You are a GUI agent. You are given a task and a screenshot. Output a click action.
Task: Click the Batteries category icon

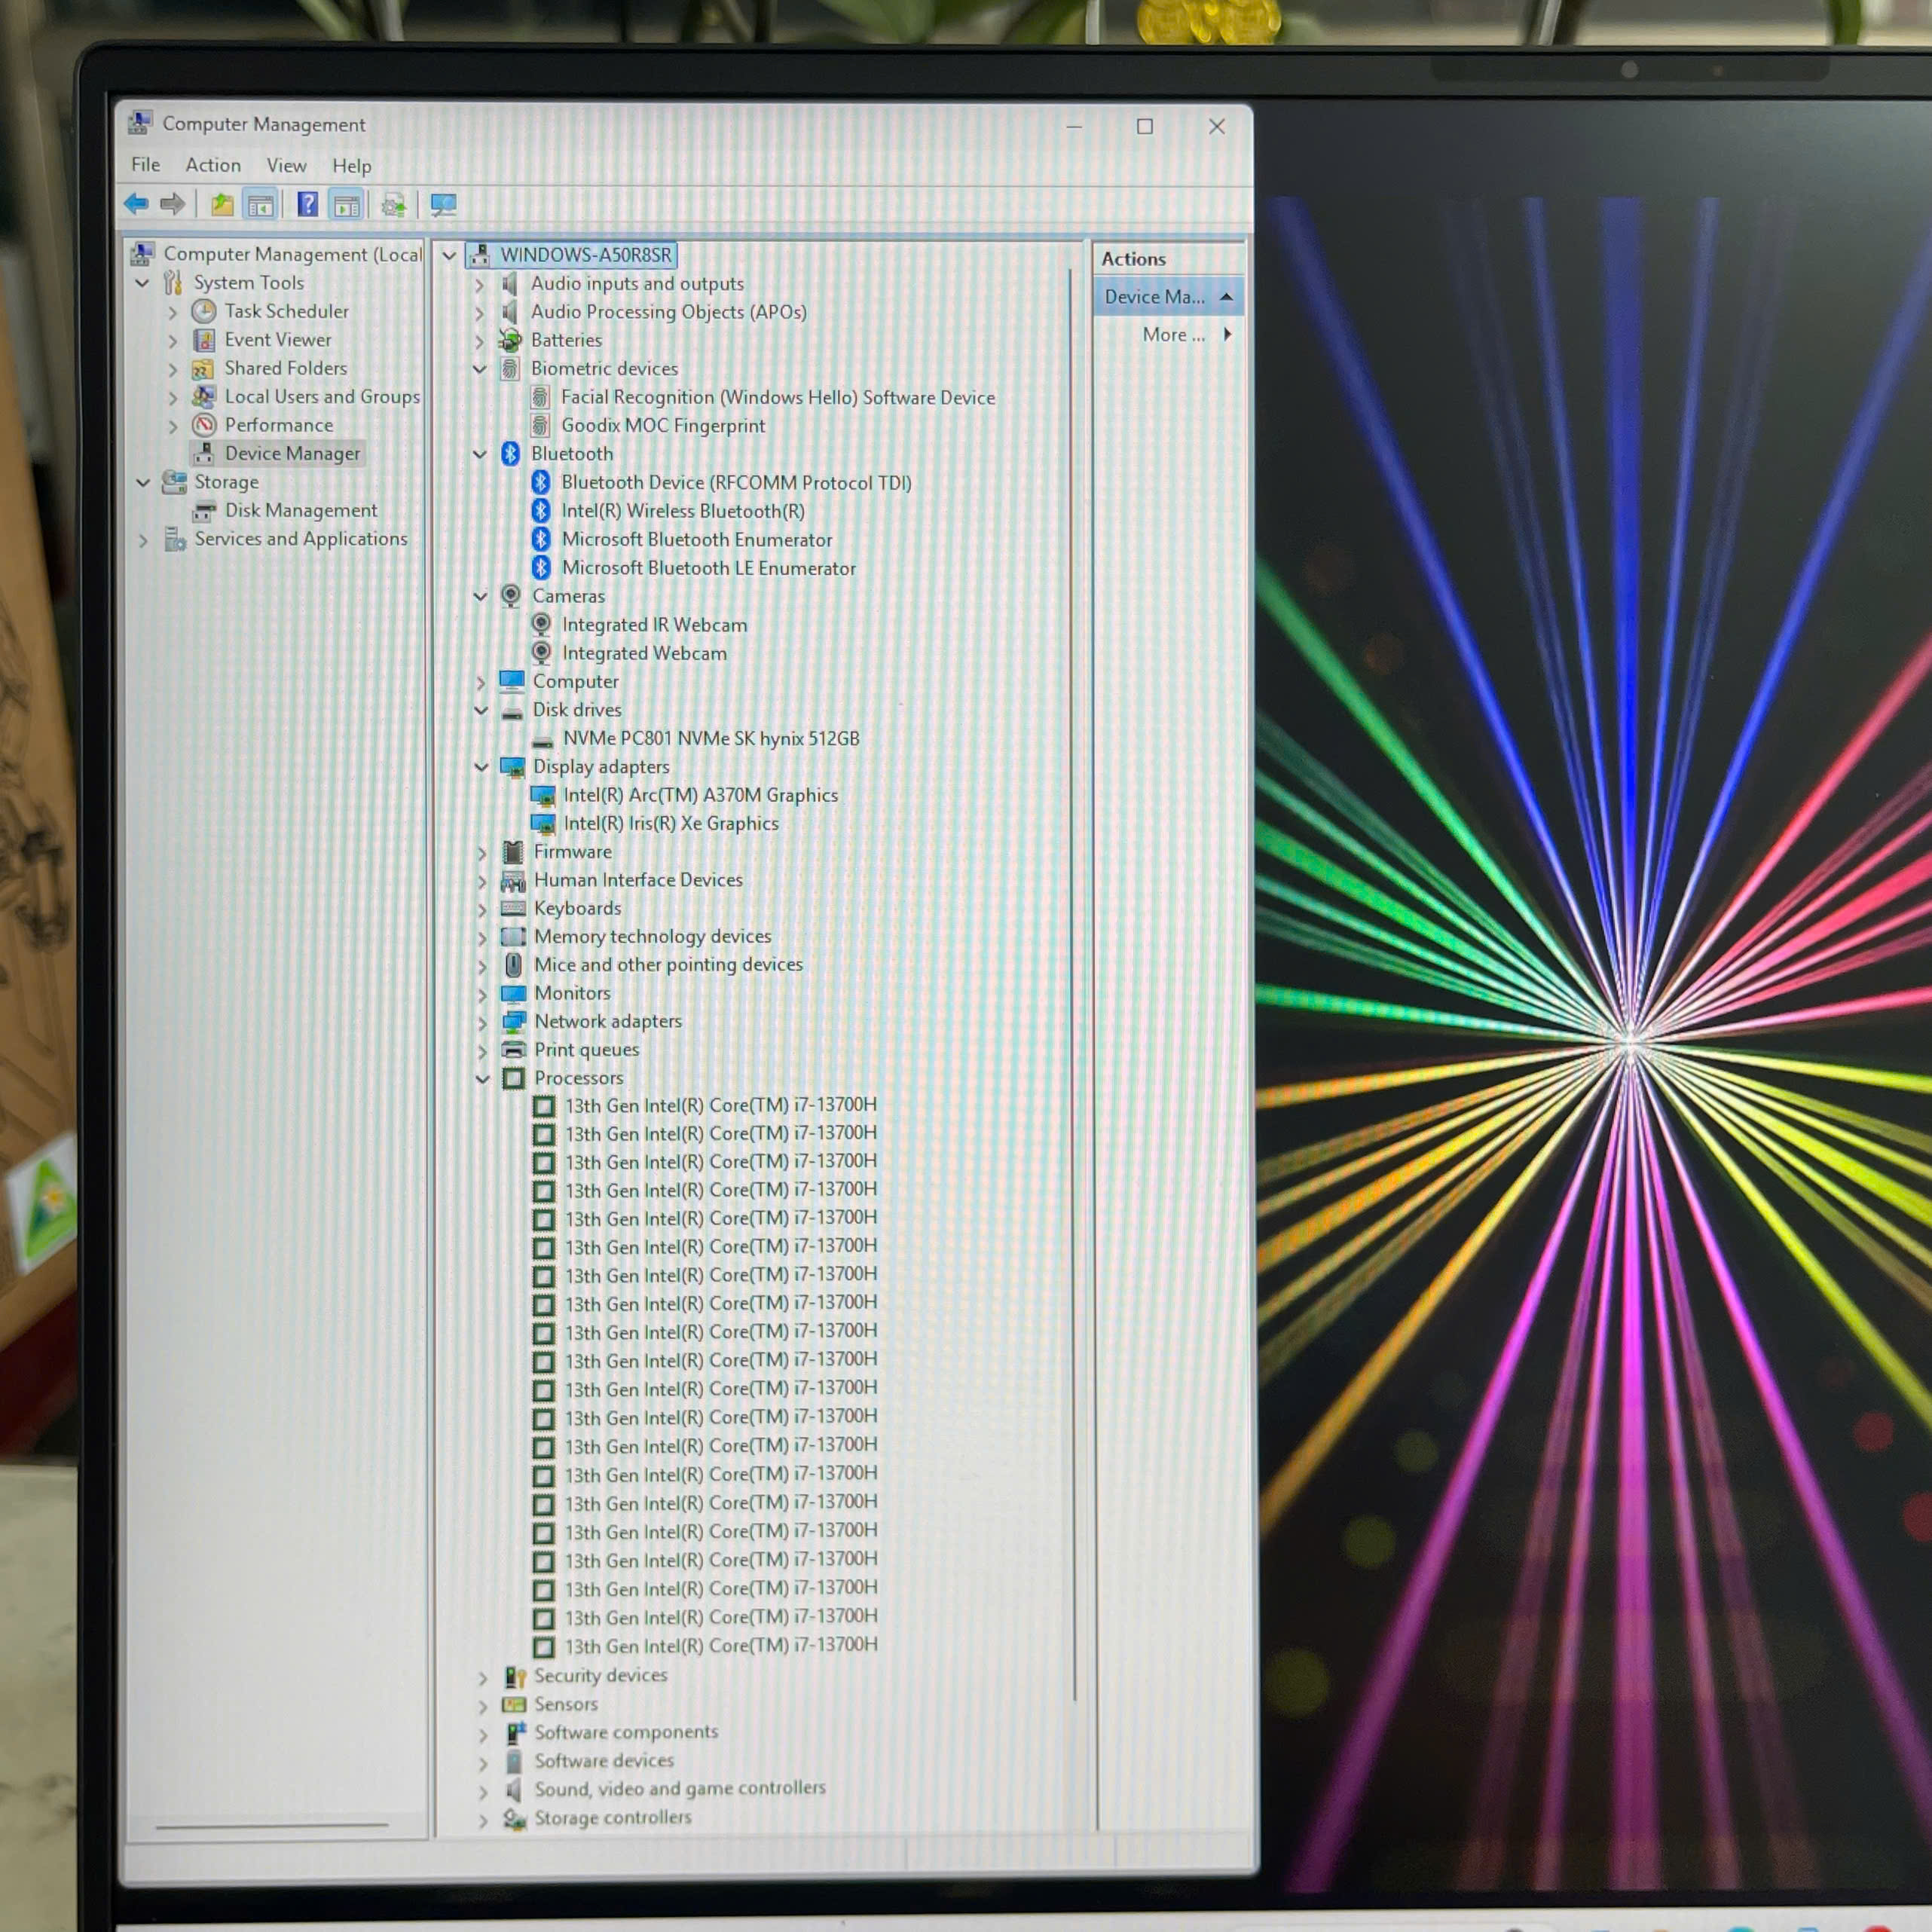510,340
